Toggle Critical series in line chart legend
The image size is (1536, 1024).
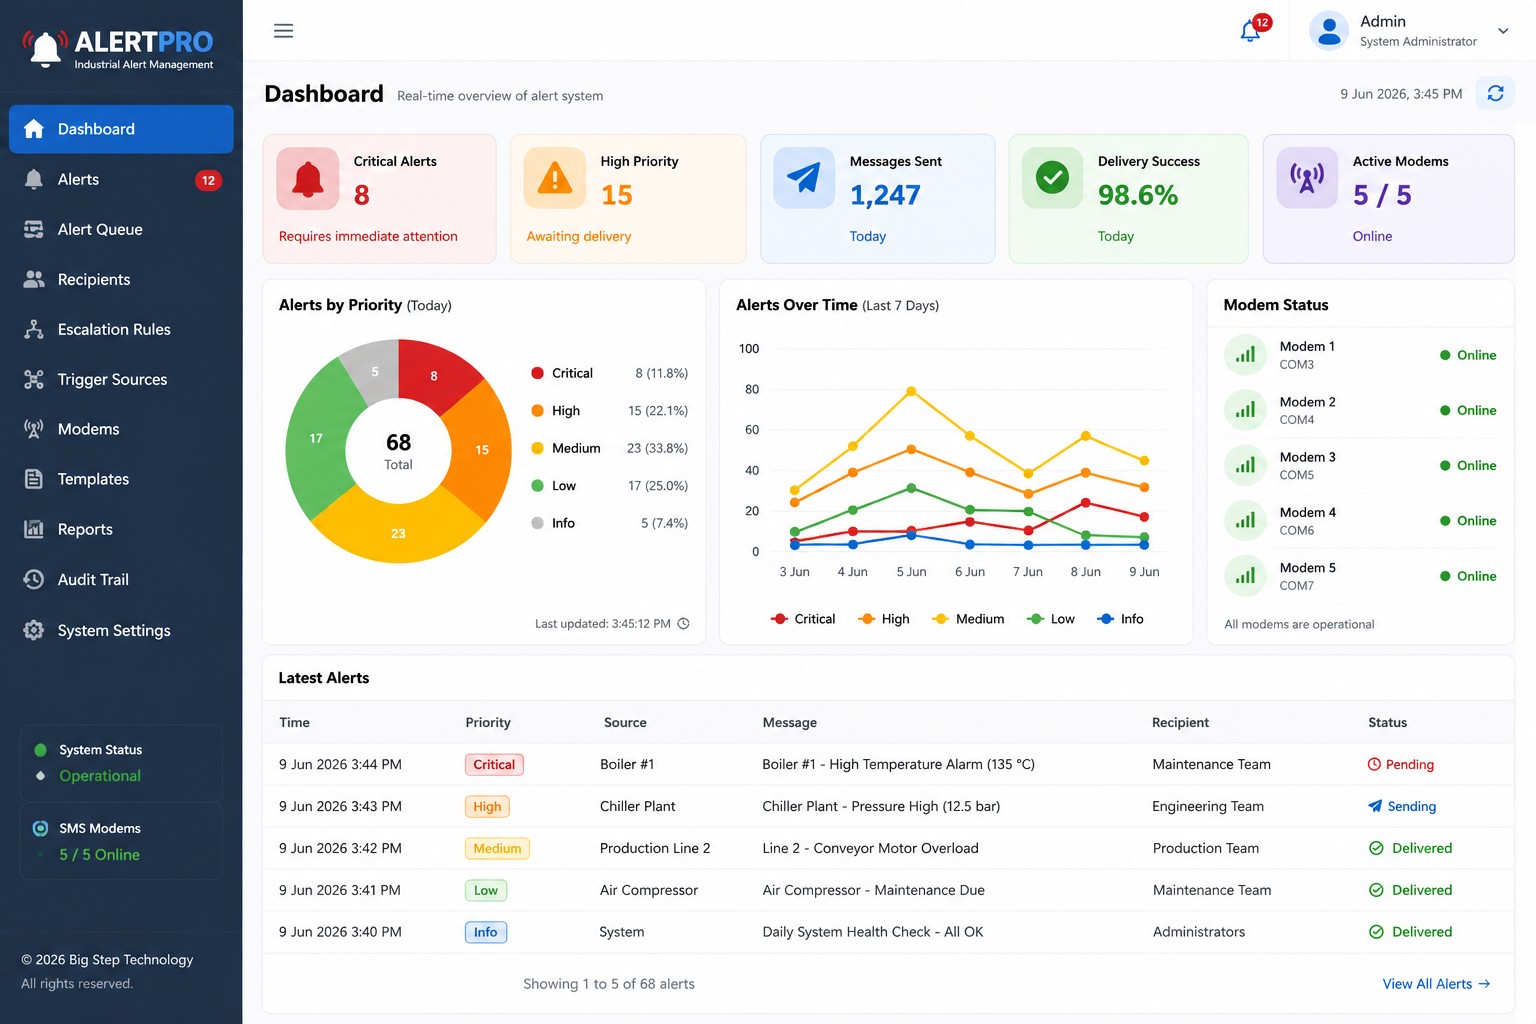pos(803,619)
